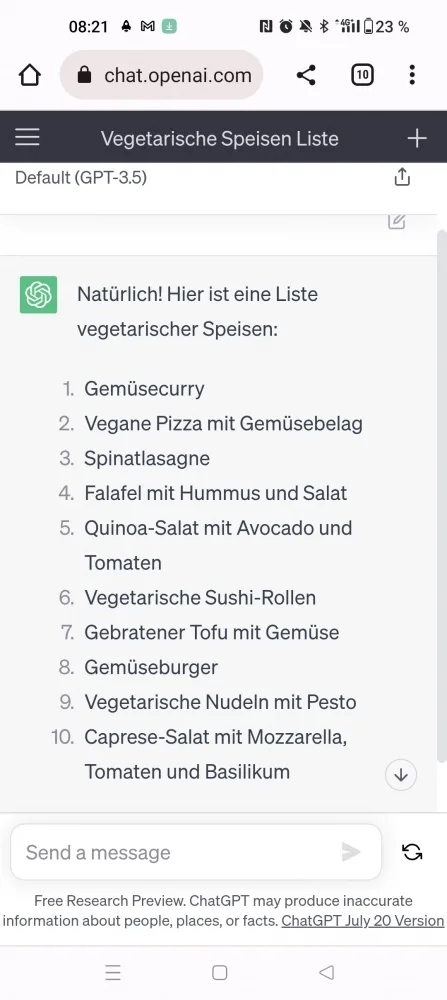Tap the chat.openai.com address bar
The height and width of the screenshot is (1000, 447).
[161, 75]
